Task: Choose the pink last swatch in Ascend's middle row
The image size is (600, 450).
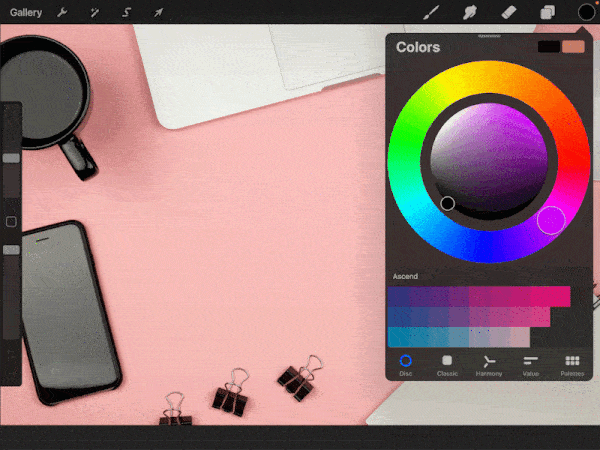Action: [x=540, y=317]
